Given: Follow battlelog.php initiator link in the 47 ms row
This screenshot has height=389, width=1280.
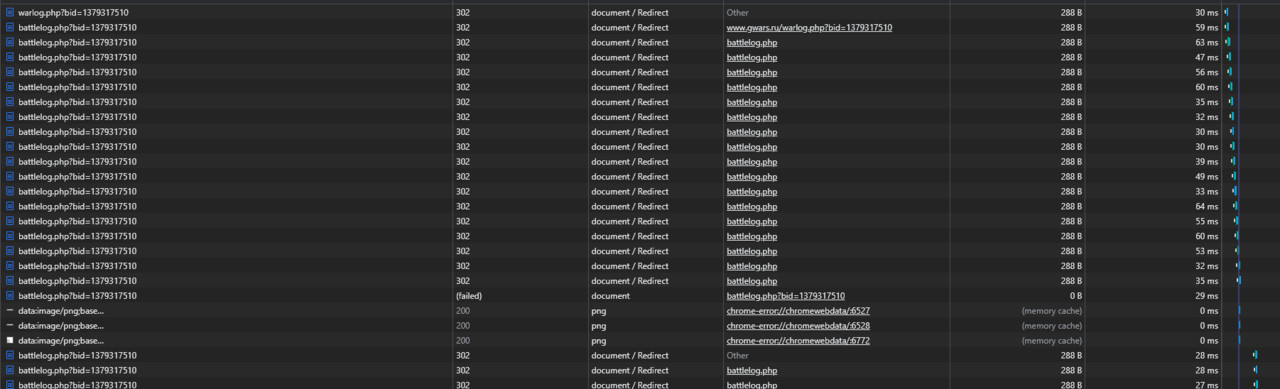Looking at the screenshot, I should 752,57.
